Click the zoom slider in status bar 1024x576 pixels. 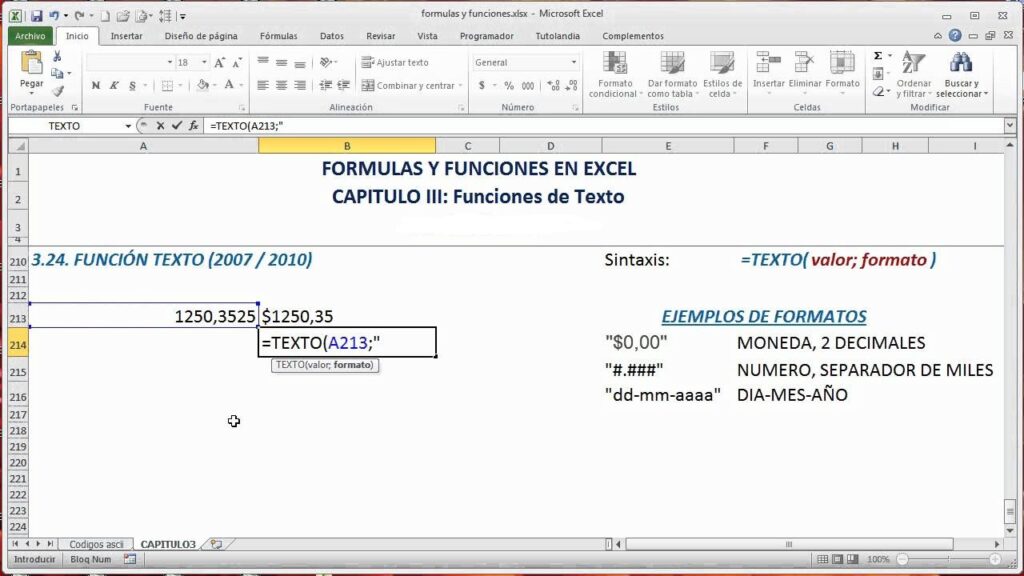coord(948,560)
